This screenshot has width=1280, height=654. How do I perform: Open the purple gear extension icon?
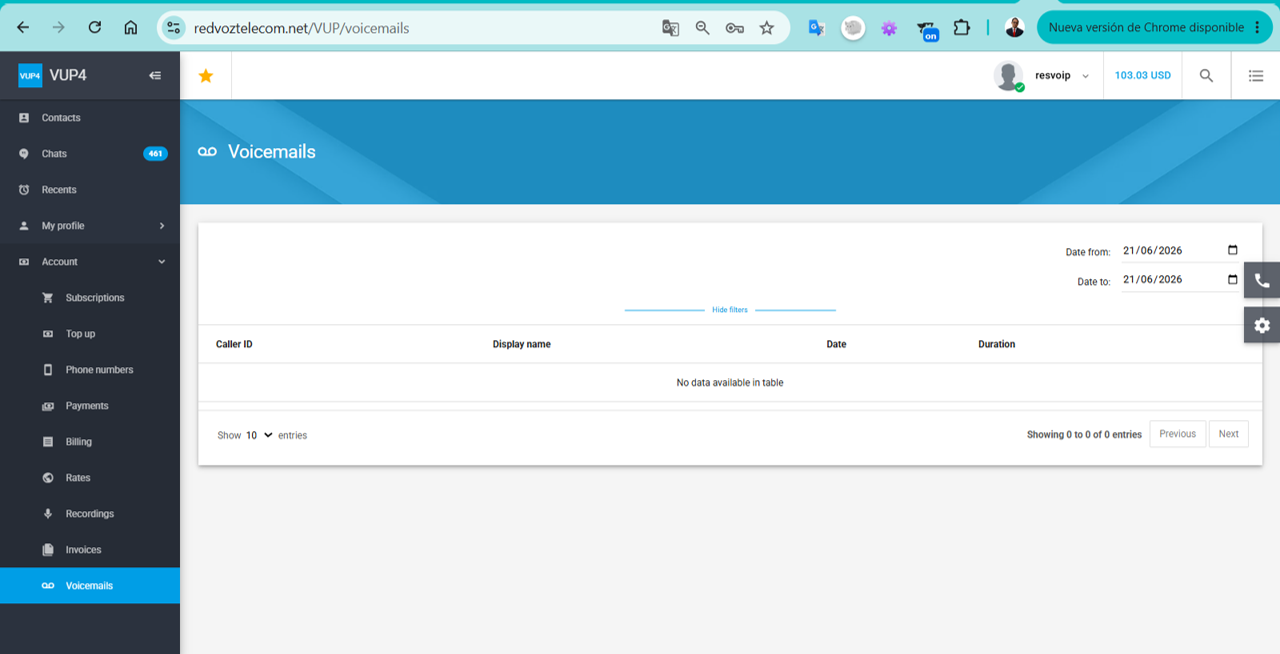click(889, 28)
